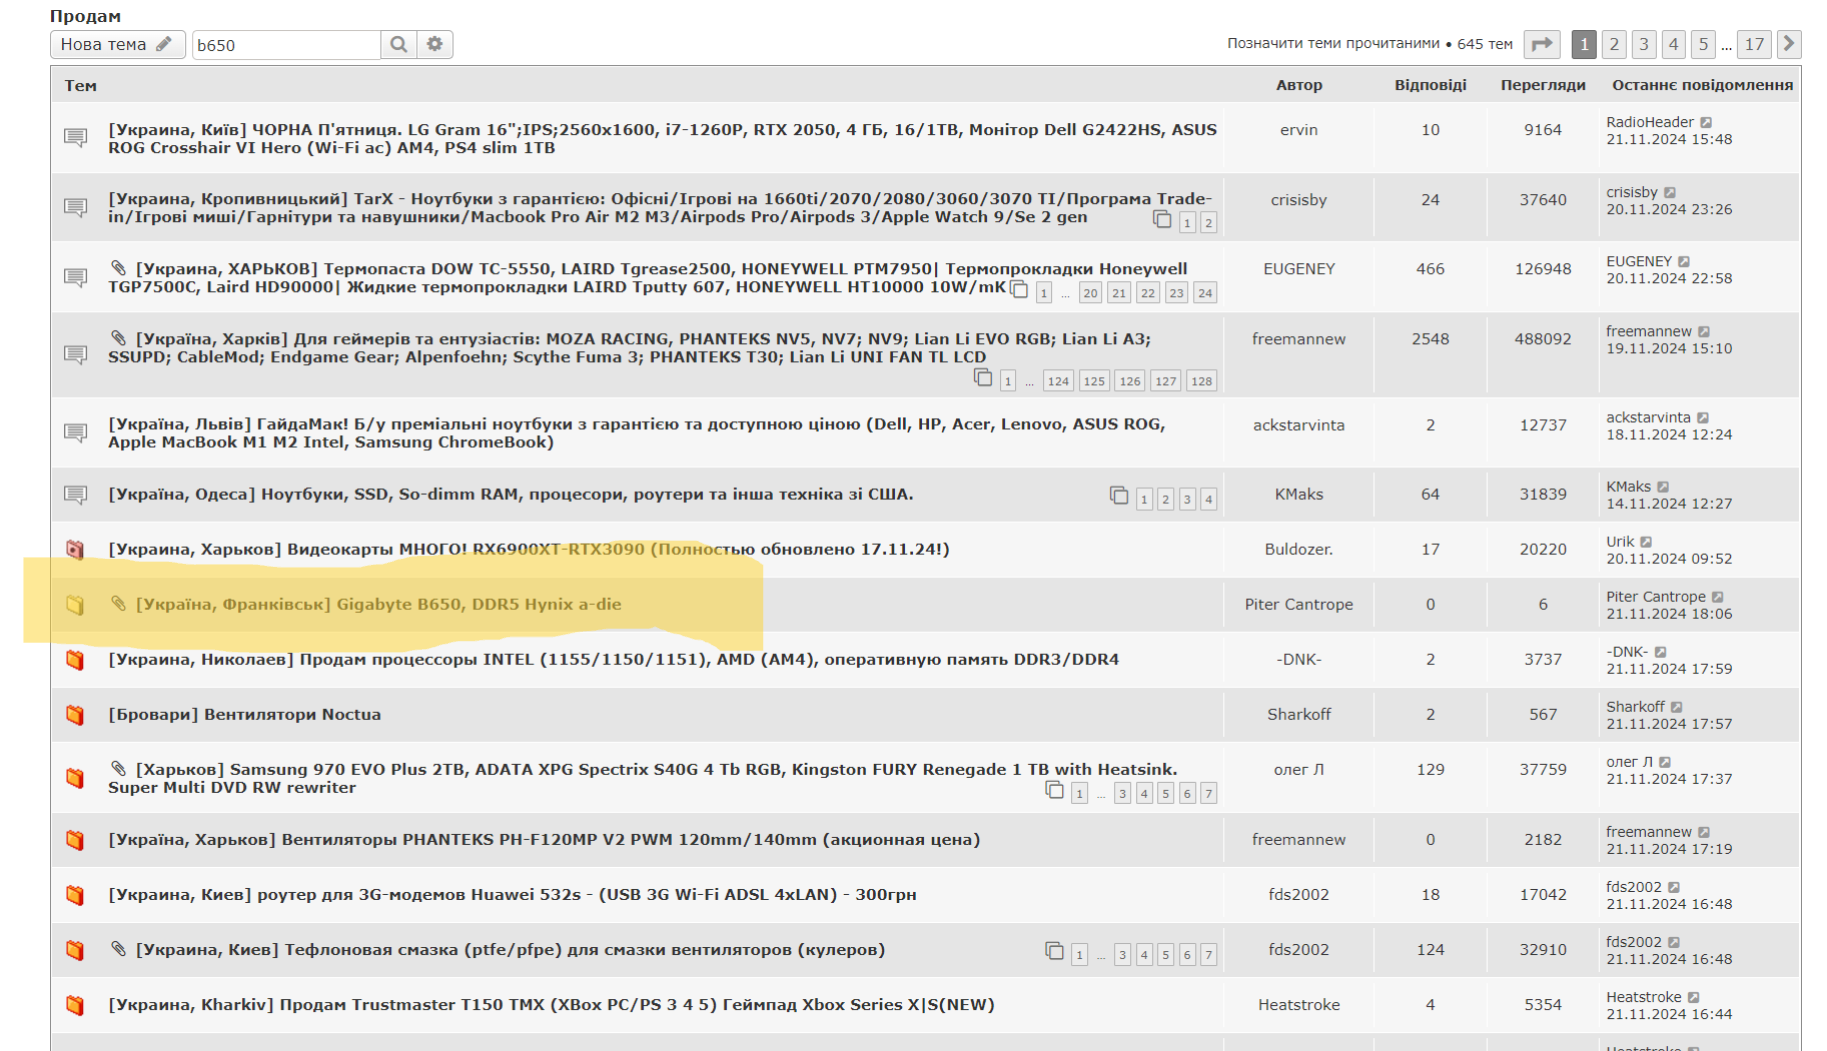Open TarX laptops topic from Кропивницький
The width and height of the screenshot is (1827, 1051).
(660, 208)
